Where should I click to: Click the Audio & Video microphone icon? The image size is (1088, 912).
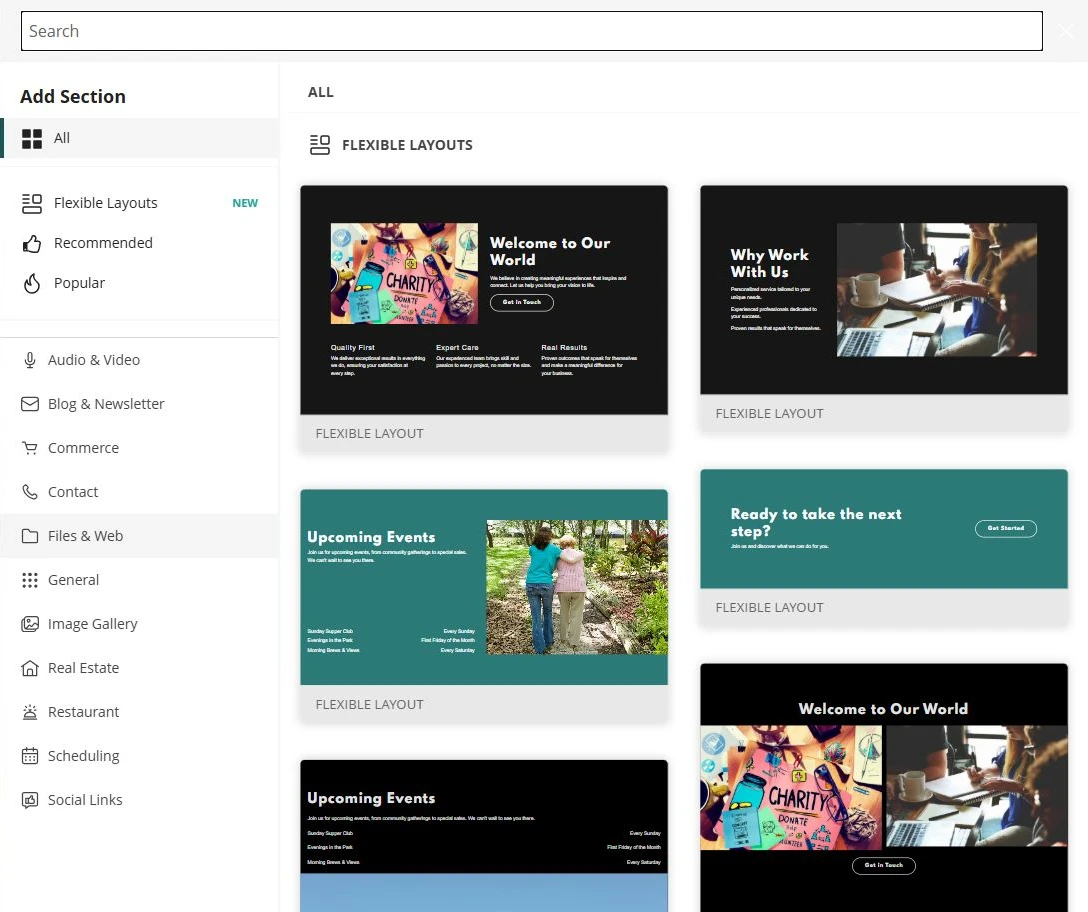pyautogui.click(x=30, y=360)
